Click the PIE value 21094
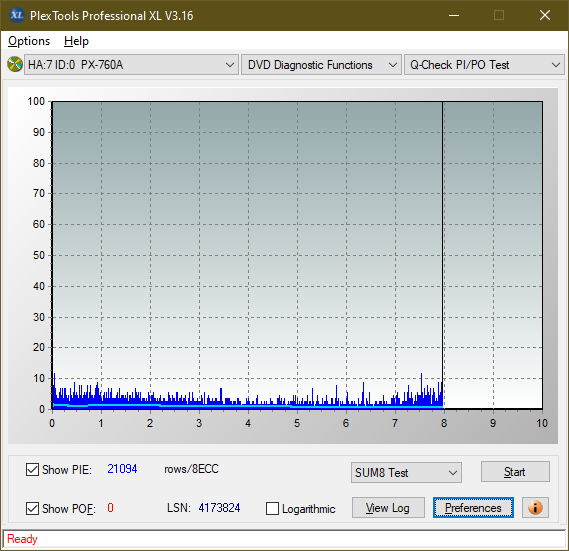Image resolution: width=569 pixels, height=551 pixels. (x=122, y=469)
